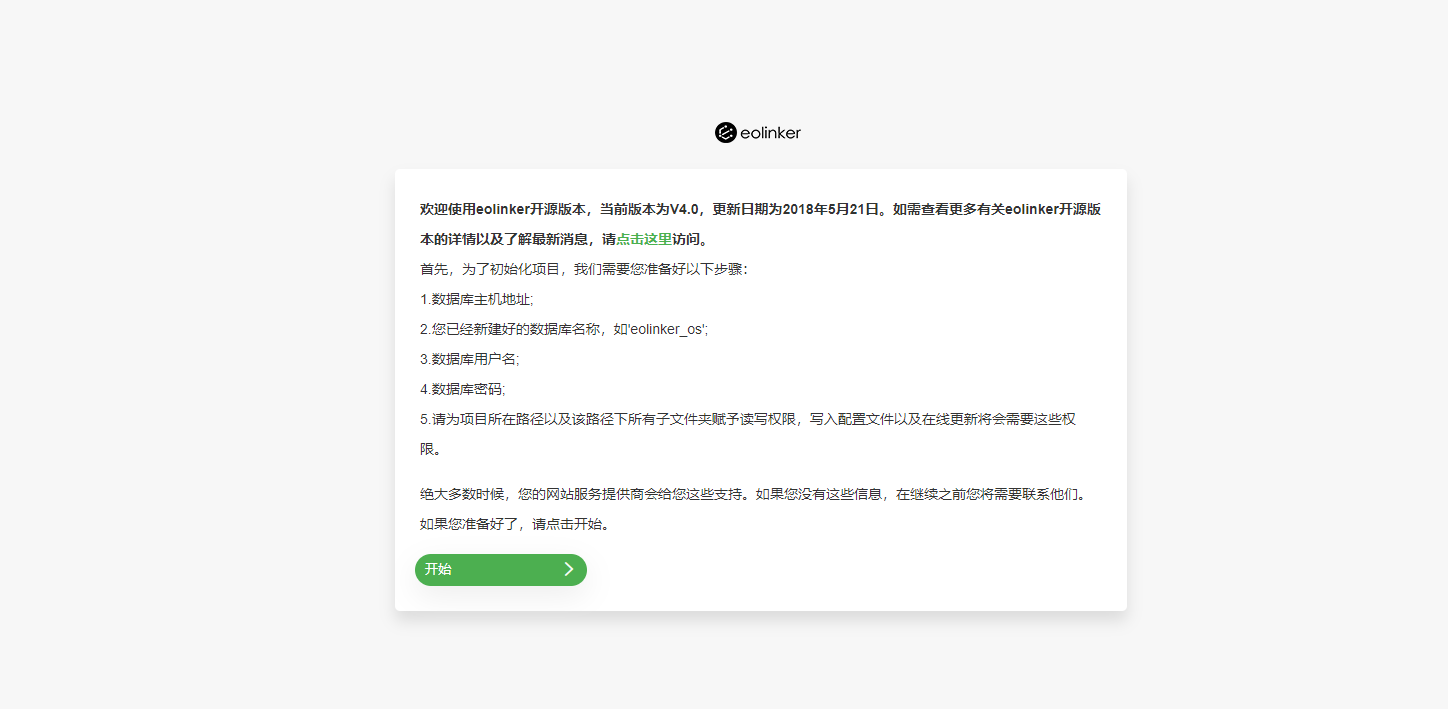Viewport: 1448px width, 709px height.
Task: Click step 3 数据库用户名 list item
Action: point(471,358)
